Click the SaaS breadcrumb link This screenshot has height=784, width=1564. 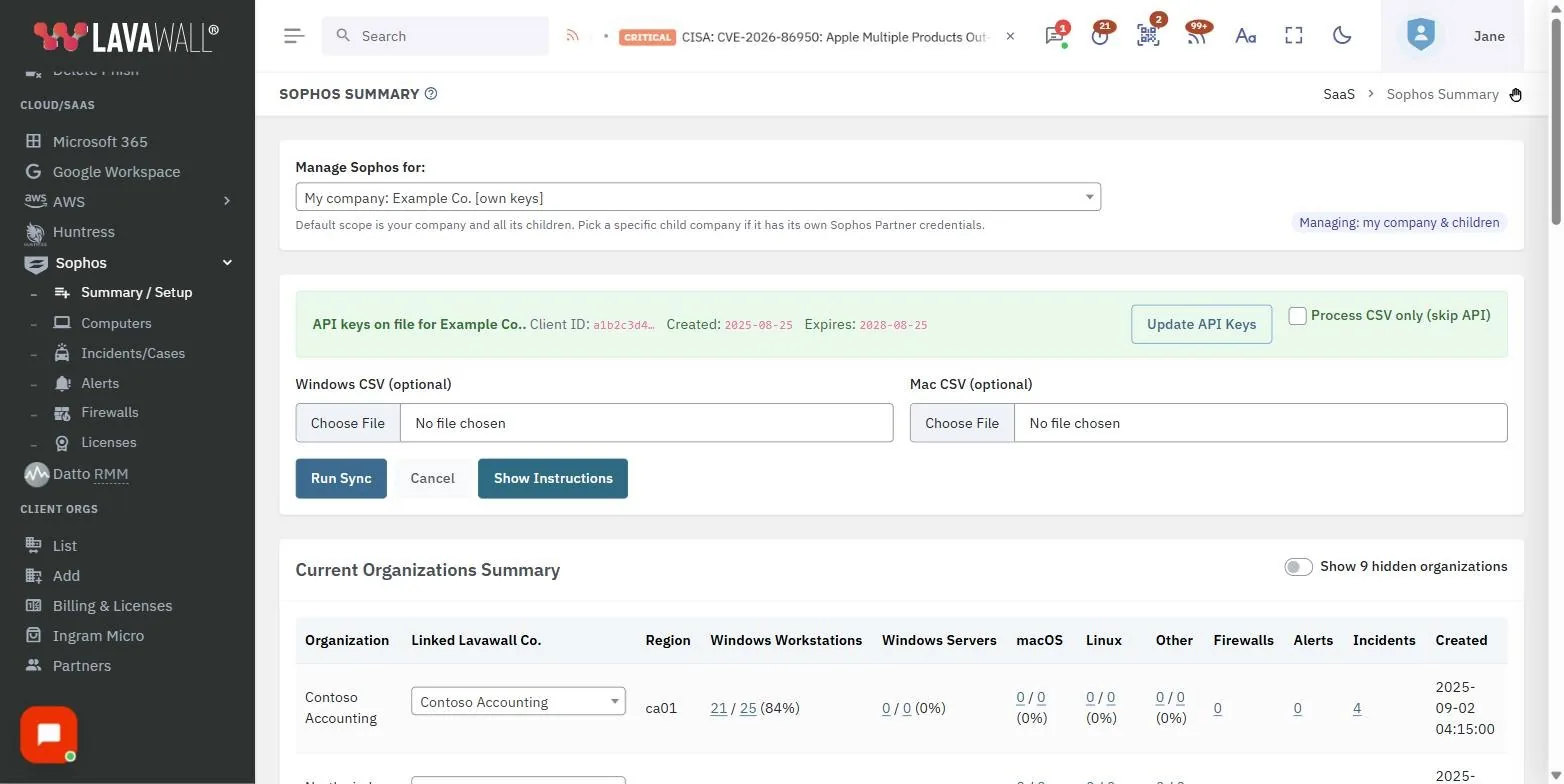coord(1339,94)
